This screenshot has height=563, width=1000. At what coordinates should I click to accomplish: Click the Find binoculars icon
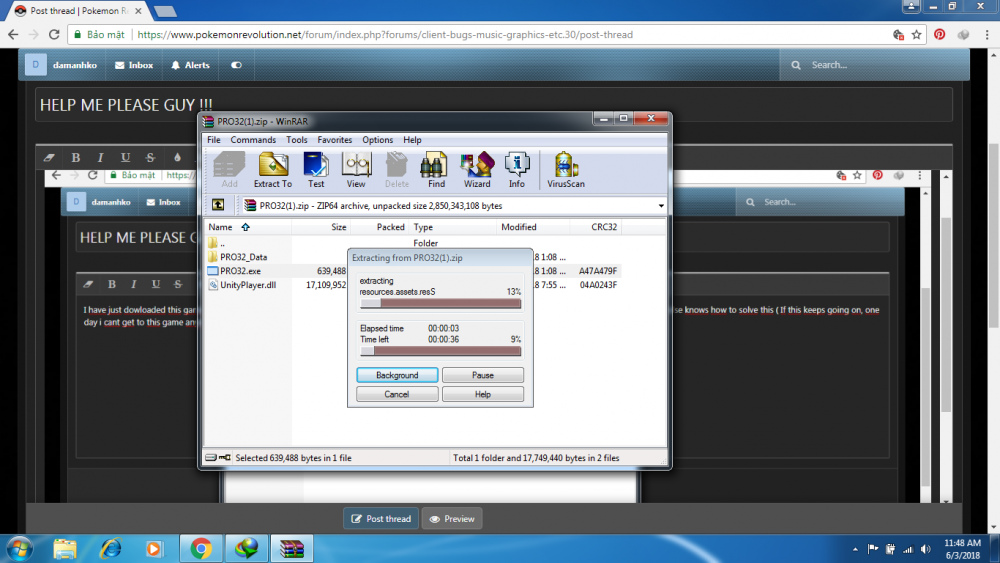point(436,169)
